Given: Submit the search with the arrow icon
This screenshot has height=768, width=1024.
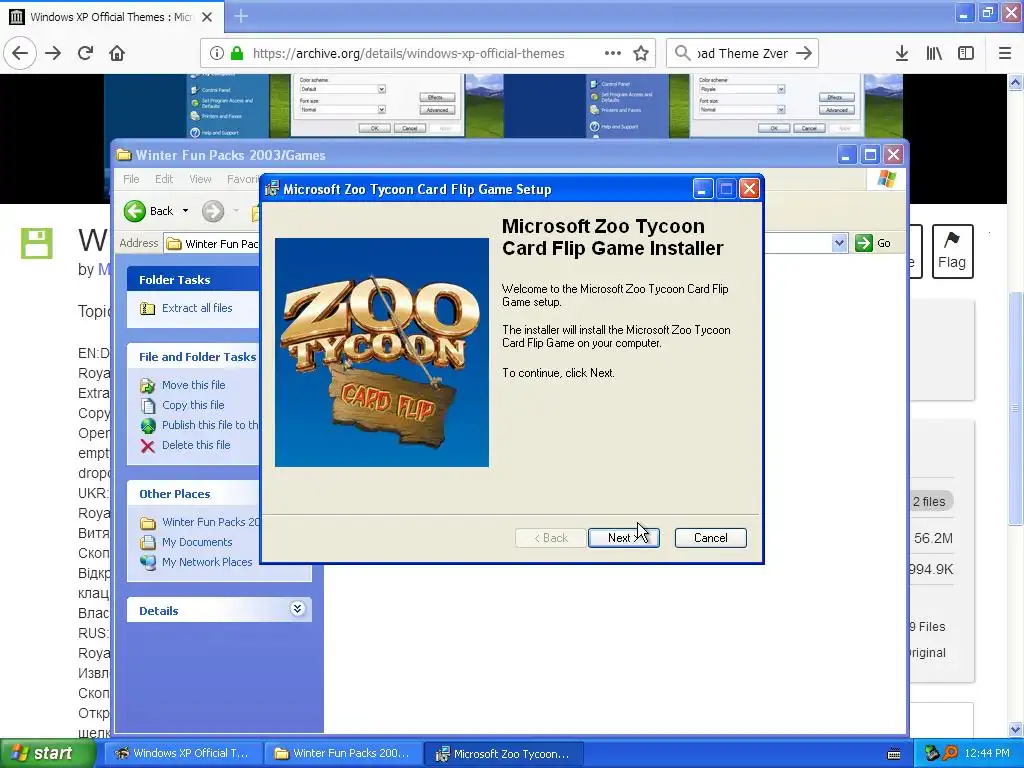Looking at the screenshot, I should [x=805, y=53].
